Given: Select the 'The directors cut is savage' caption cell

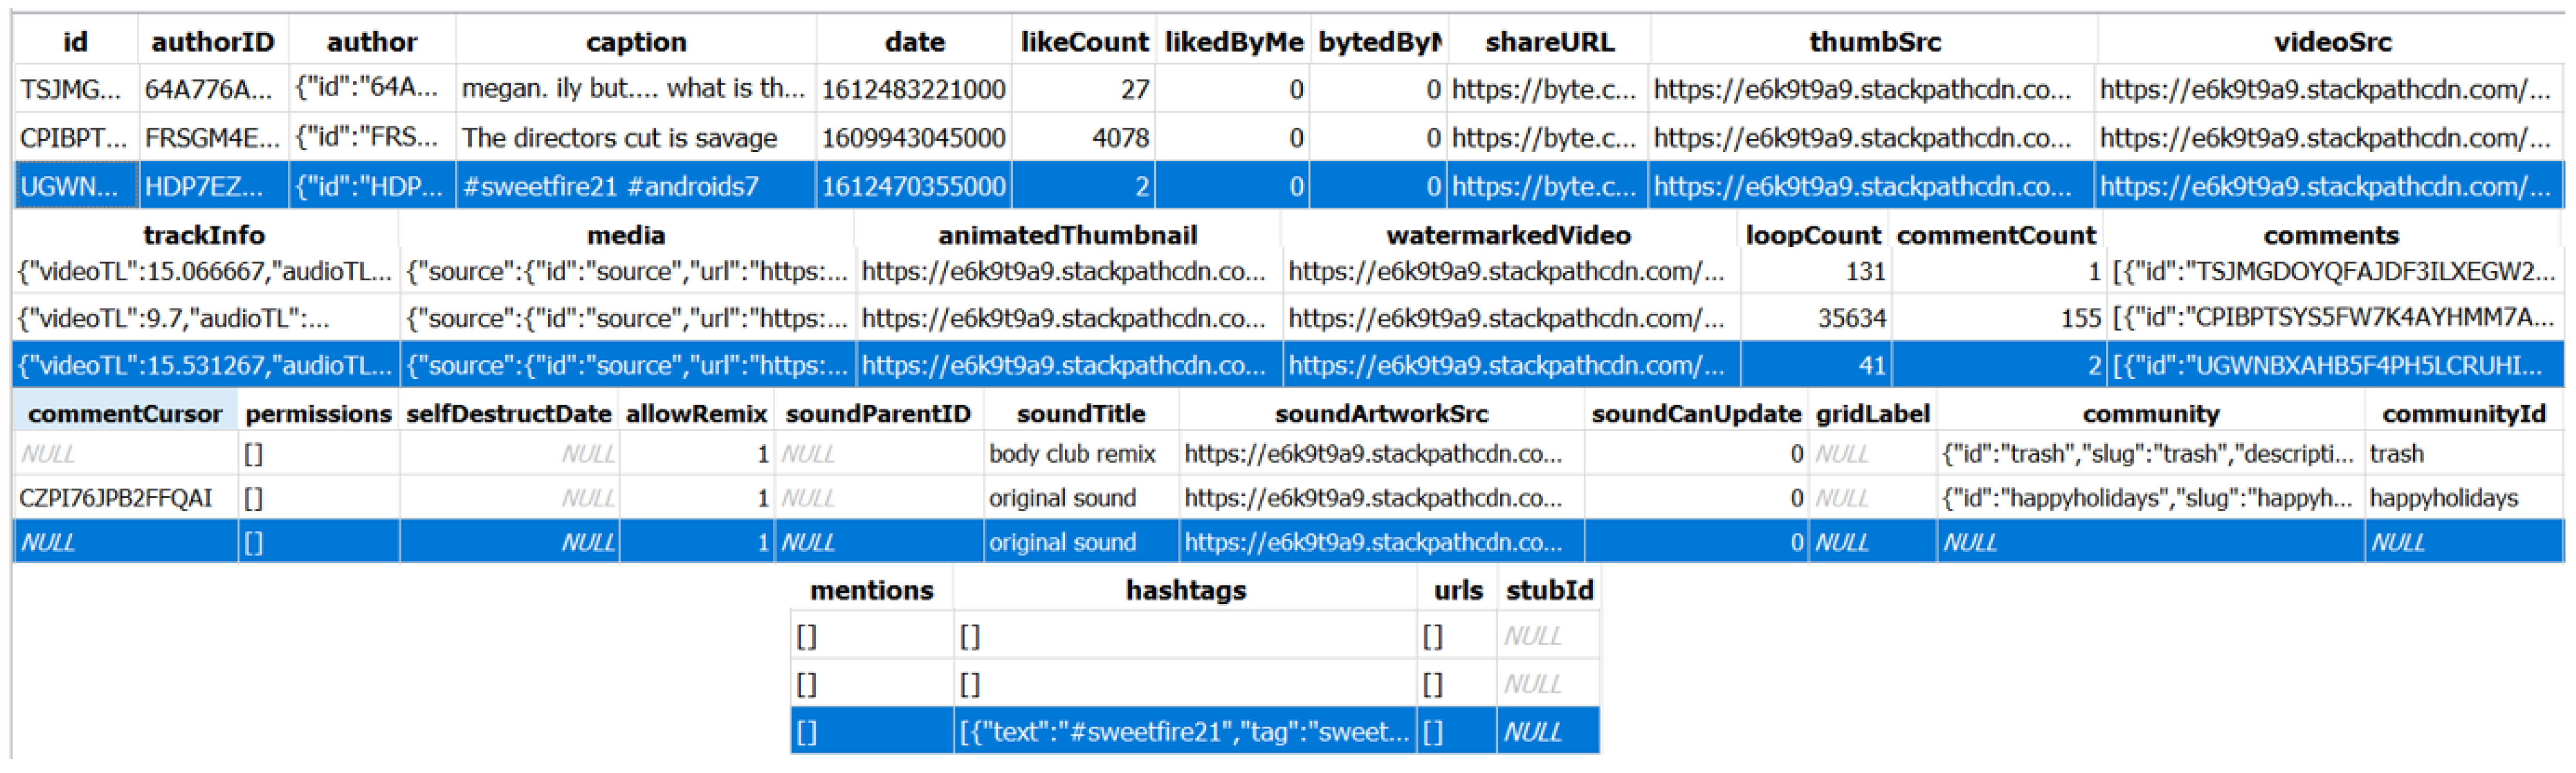Looking at the screenshot, I should 619,138.
